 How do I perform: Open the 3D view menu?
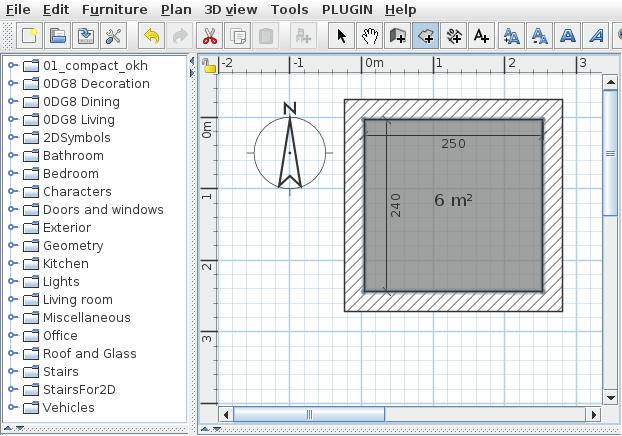pos(231,10)
